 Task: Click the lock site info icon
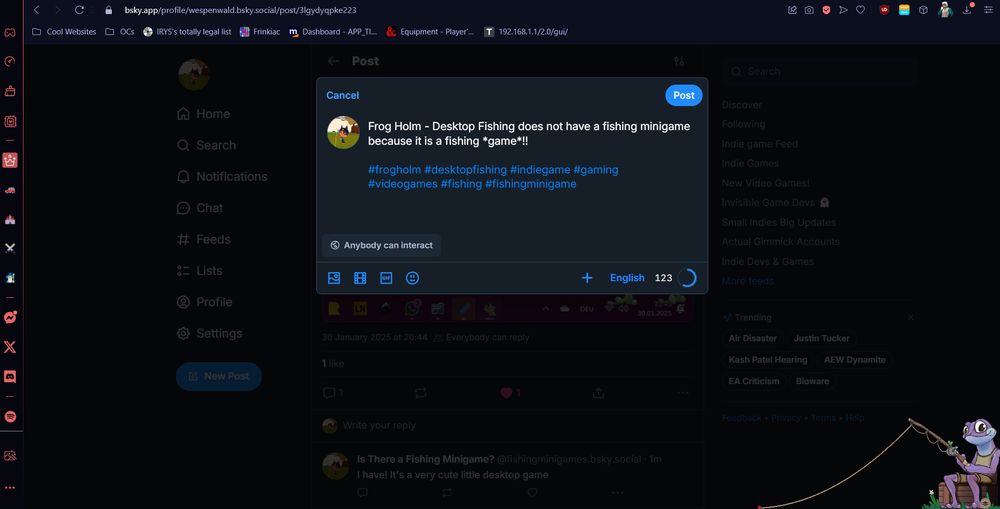[108, 10]
